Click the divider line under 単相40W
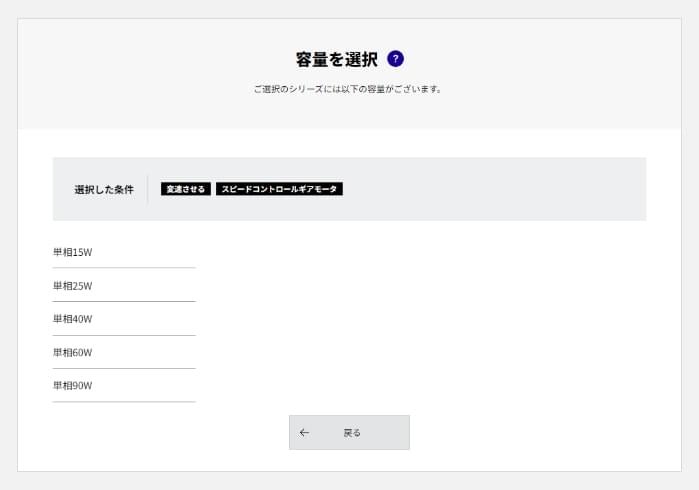The width and height of the screenshot is (699, 490). coord(124,335)
